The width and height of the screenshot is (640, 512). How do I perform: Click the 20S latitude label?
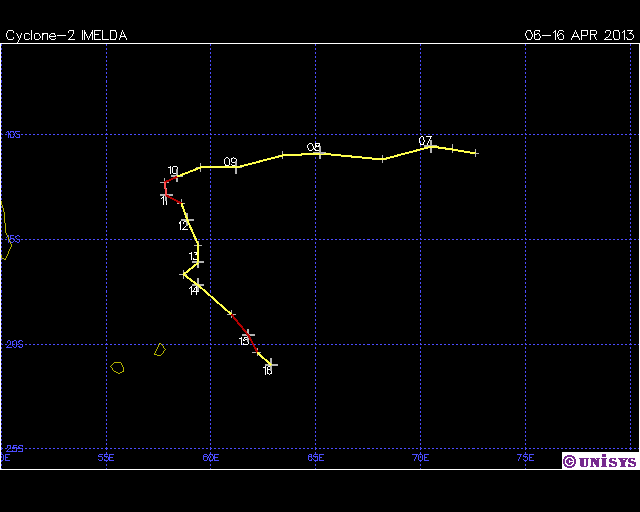tap(12, 344)
